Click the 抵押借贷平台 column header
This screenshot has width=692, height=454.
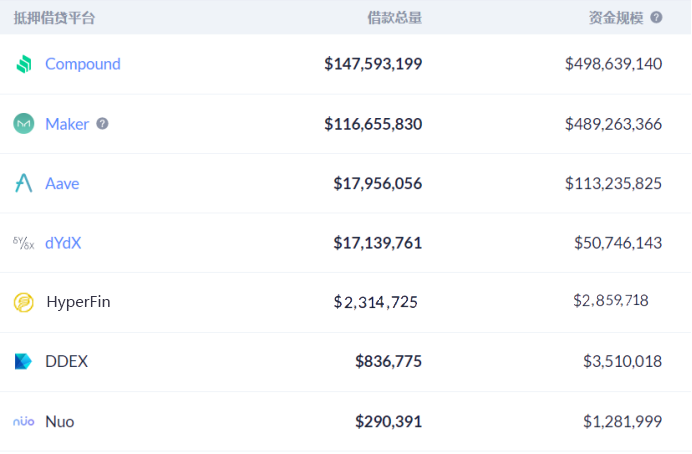pos(54,18)
